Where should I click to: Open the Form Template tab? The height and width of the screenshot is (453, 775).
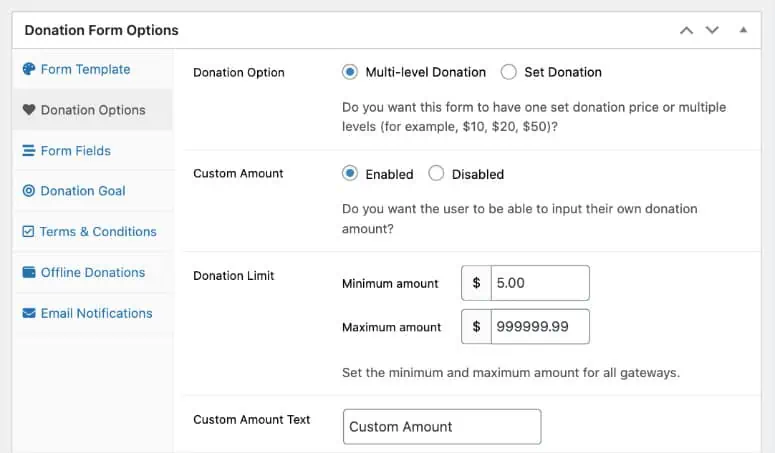click(93, 69)
